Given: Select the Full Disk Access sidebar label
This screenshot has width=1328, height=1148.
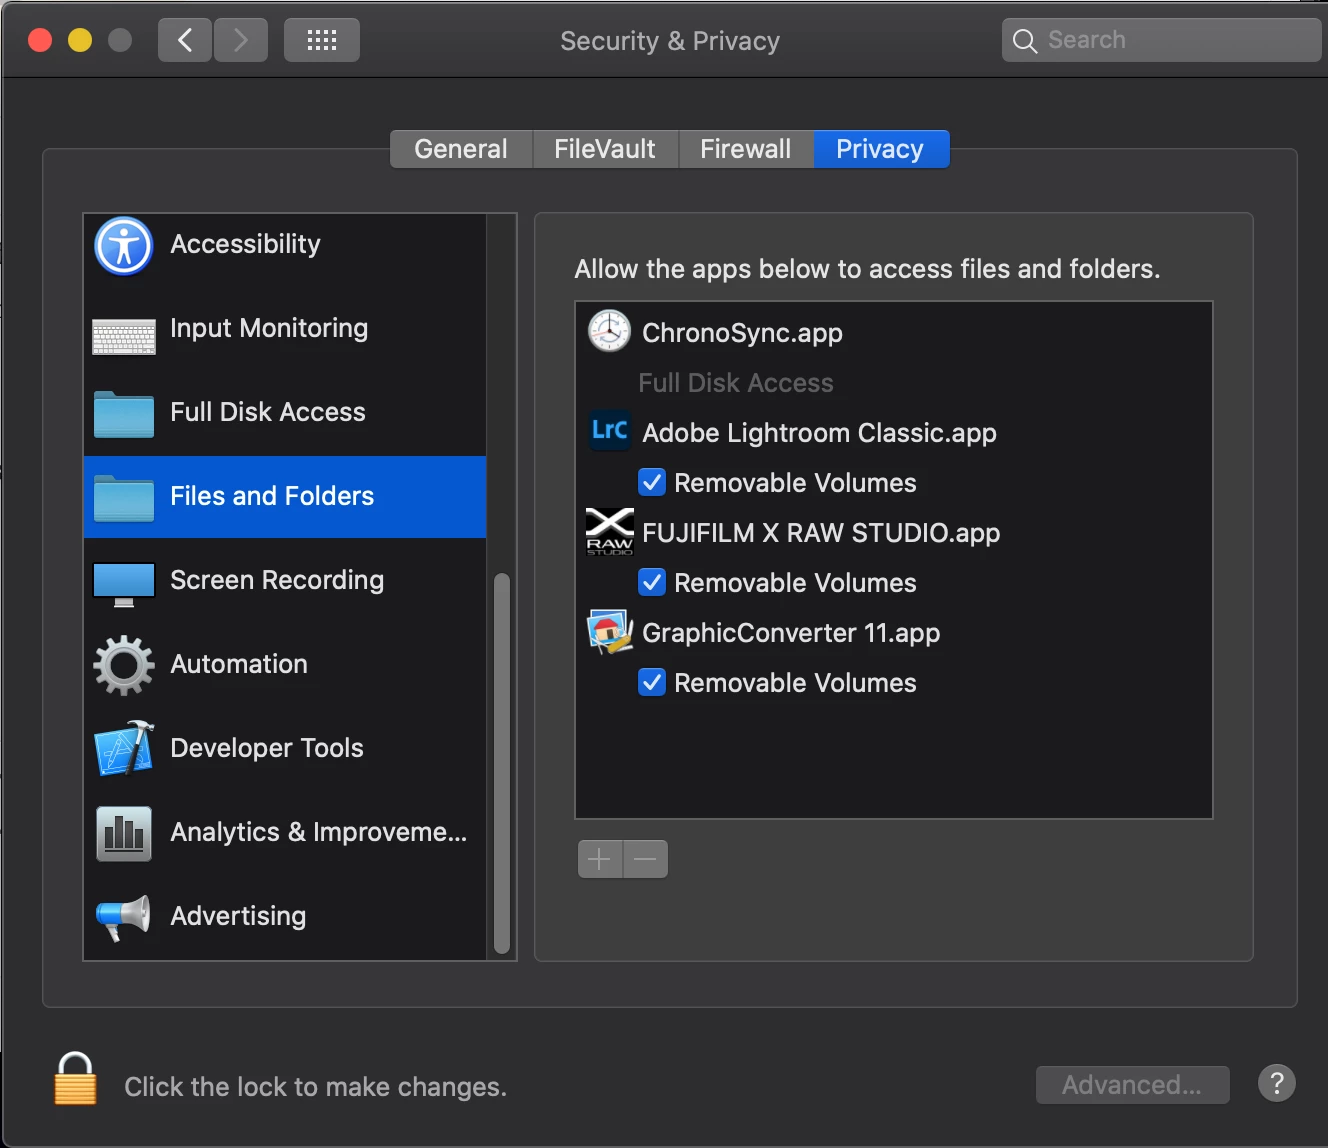Looking at the screenshot, I should pyautogui.click(x=268, y=412).
